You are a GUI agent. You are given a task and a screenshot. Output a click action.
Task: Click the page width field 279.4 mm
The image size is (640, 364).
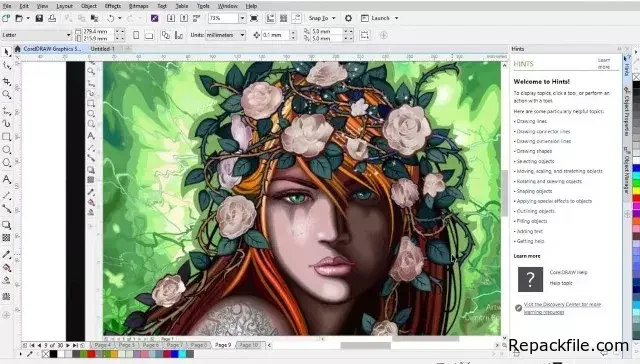(x=99, y=31)
